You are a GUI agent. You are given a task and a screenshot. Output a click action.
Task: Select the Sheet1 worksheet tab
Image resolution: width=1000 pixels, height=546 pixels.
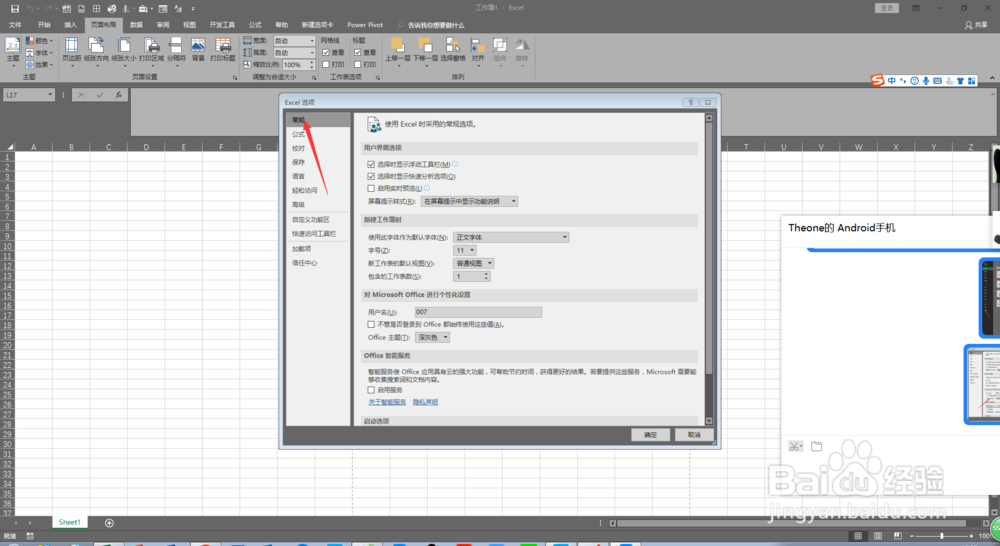pos(70,522)
